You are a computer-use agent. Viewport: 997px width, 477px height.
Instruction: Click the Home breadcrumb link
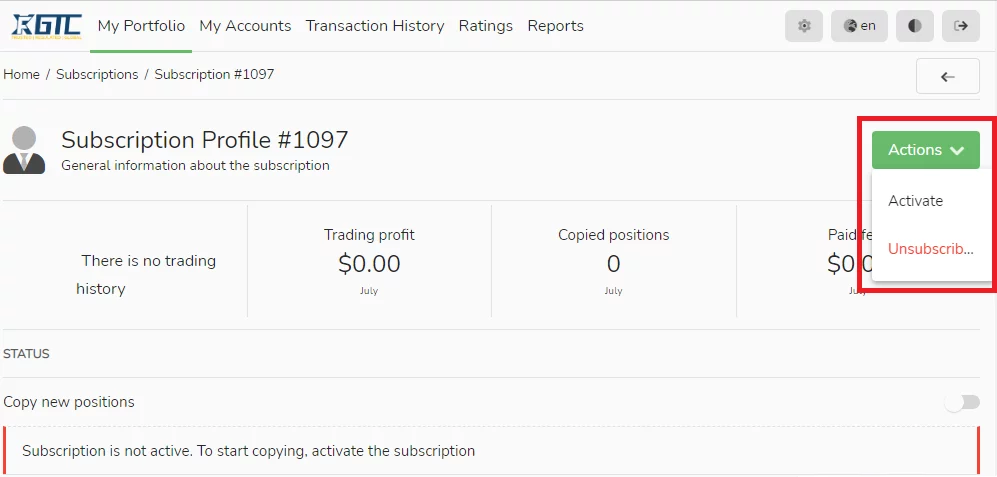point(22,74)
